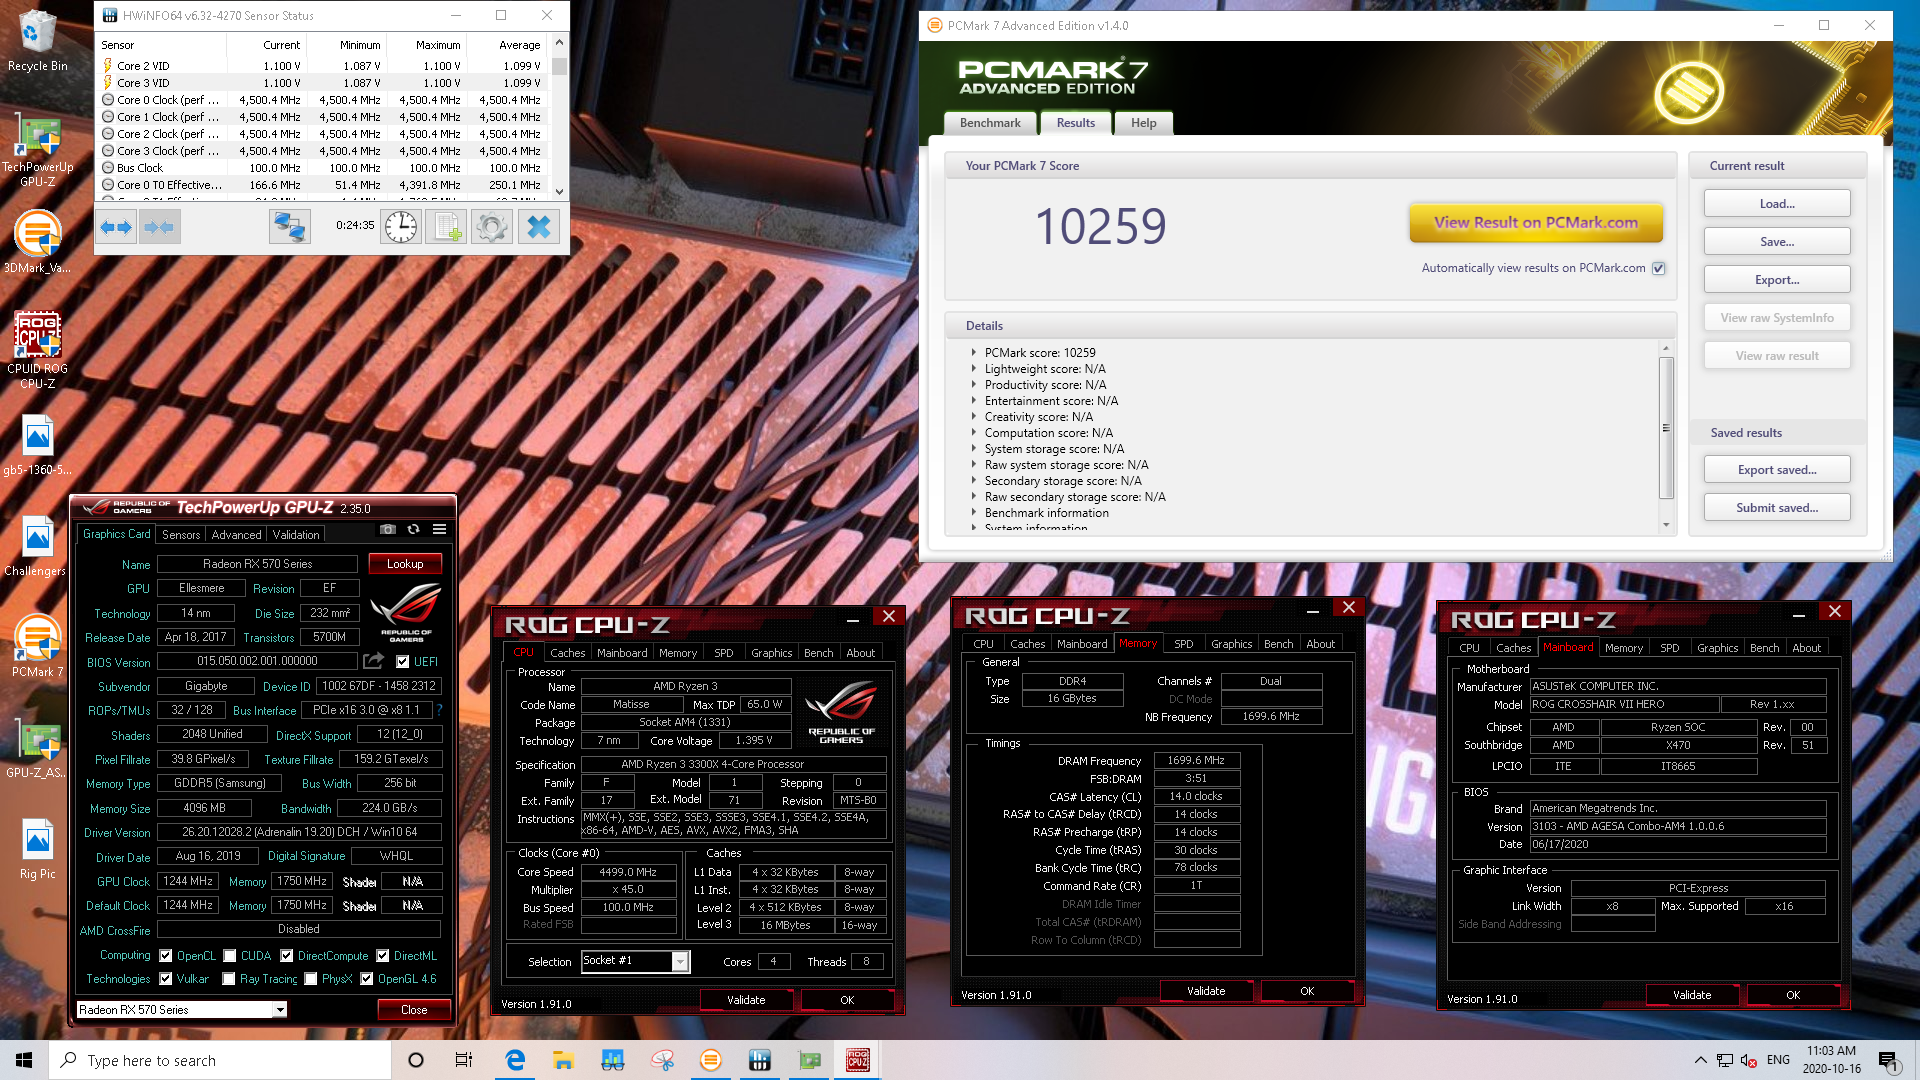Screen dimensions: 1920x1080
Task: Open SPD tab in Memory CPU-Z window
Action: pos(1184,644)
